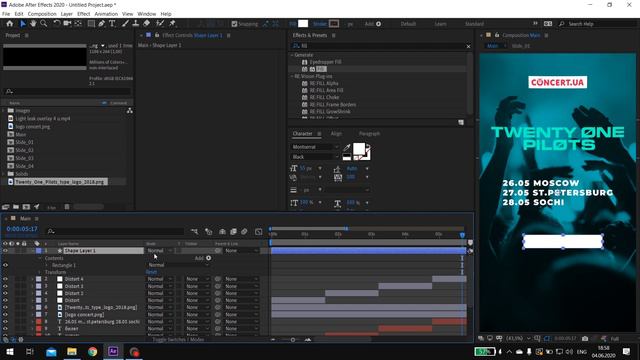Select the Unified Camera tool
Screen dimensions: 640x360
[67, 24]
